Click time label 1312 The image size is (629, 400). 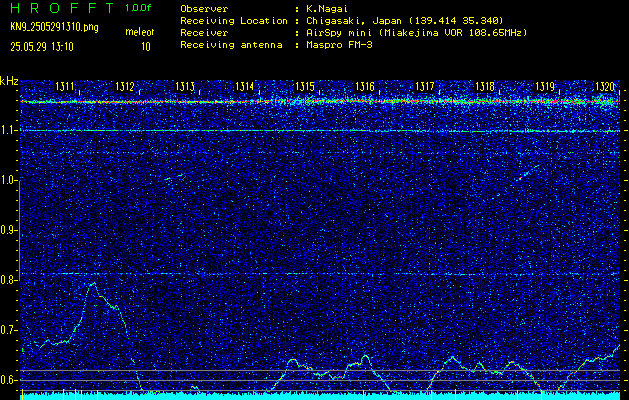click(x=124, y=86)
